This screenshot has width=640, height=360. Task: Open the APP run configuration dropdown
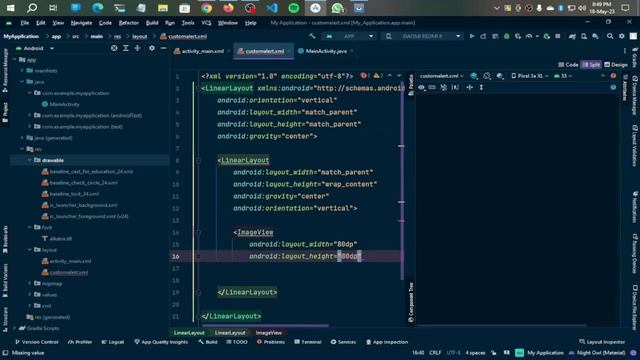tap(350, 36)
